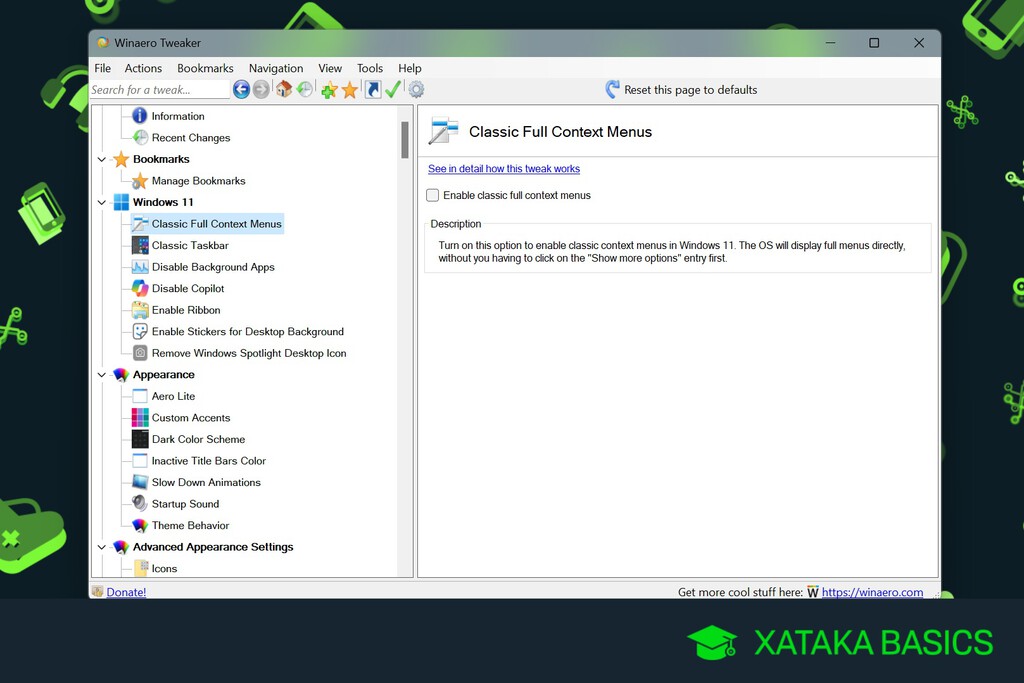Screen dimensions: 1024x683
Task: Click the Search for a tweak field
Action: tap(158, 90)
